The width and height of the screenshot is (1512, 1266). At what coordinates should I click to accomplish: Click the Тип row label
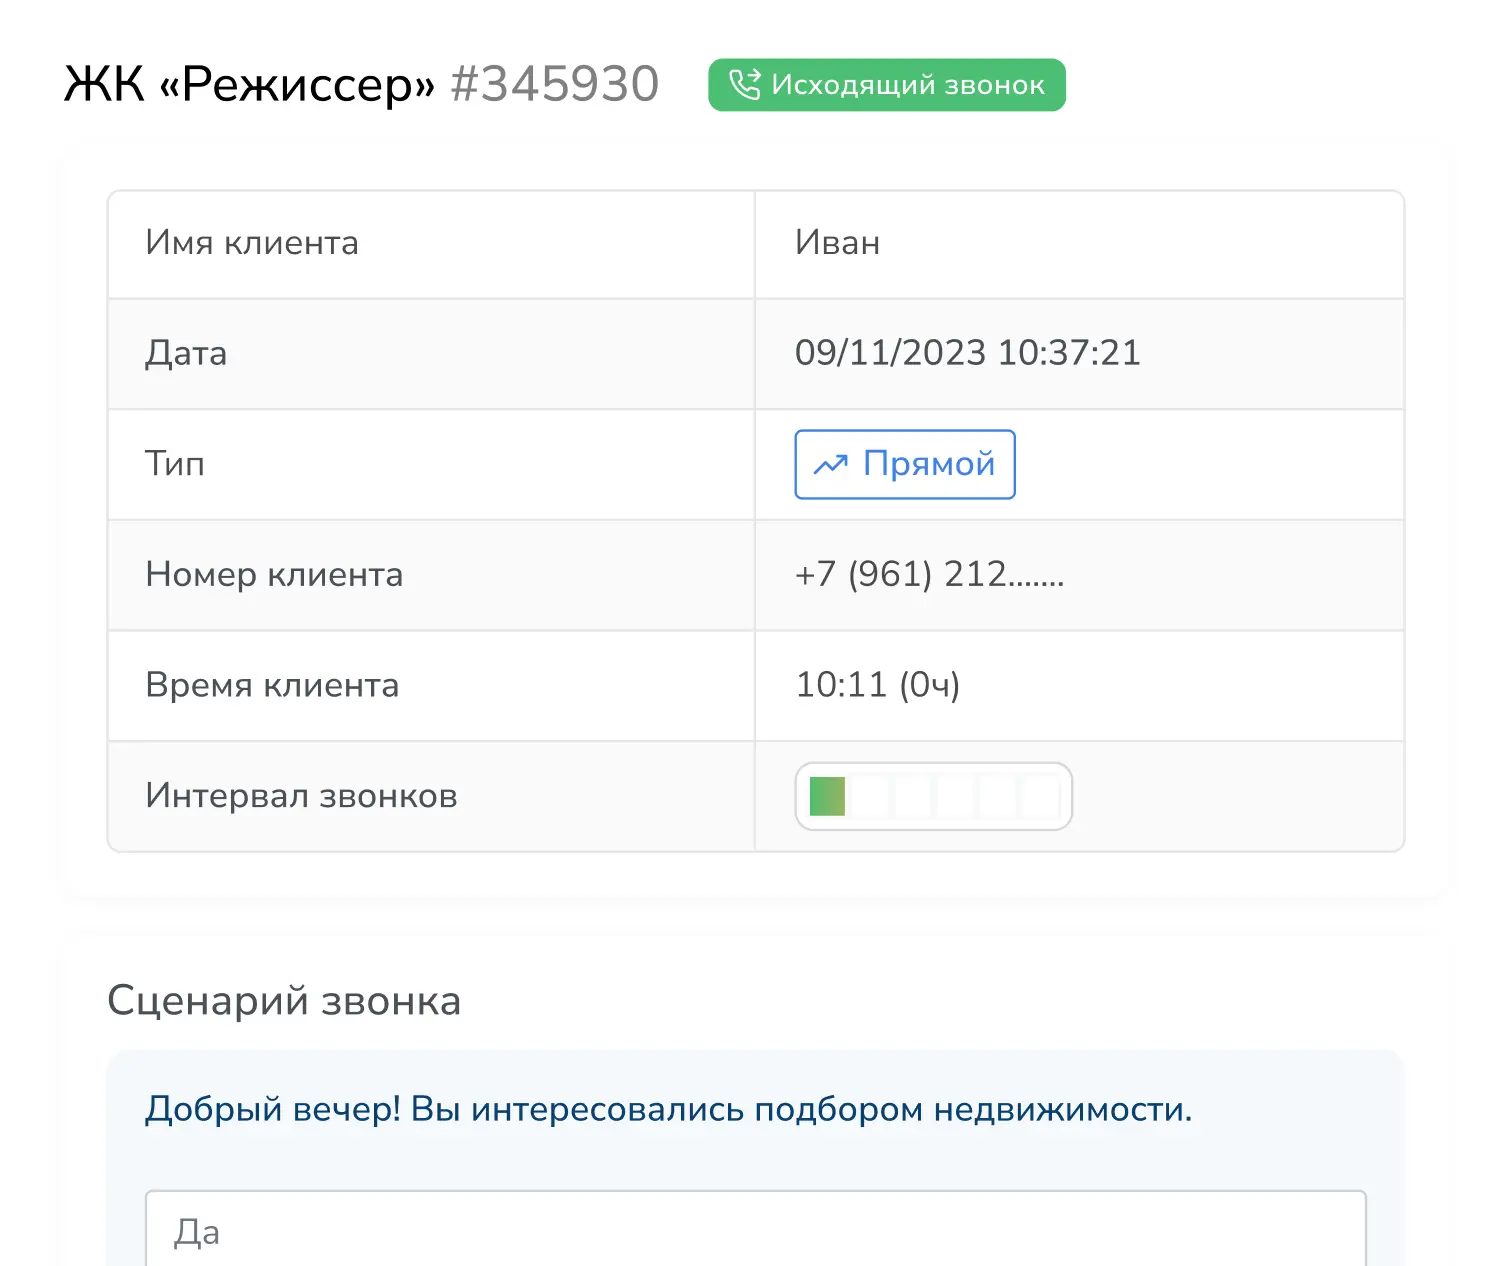[175, 464]
